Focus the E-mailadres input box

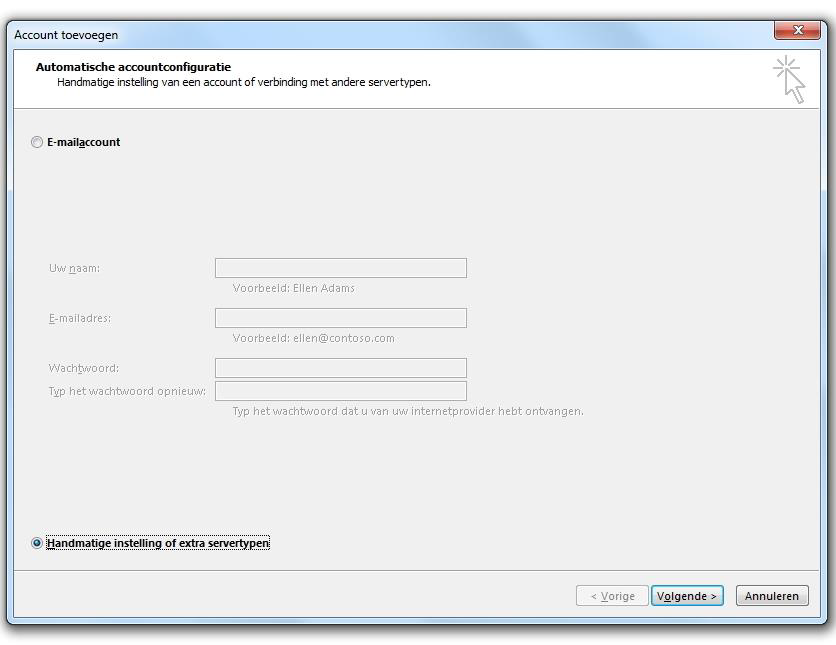pyautogui.click(x=340, y=318)
